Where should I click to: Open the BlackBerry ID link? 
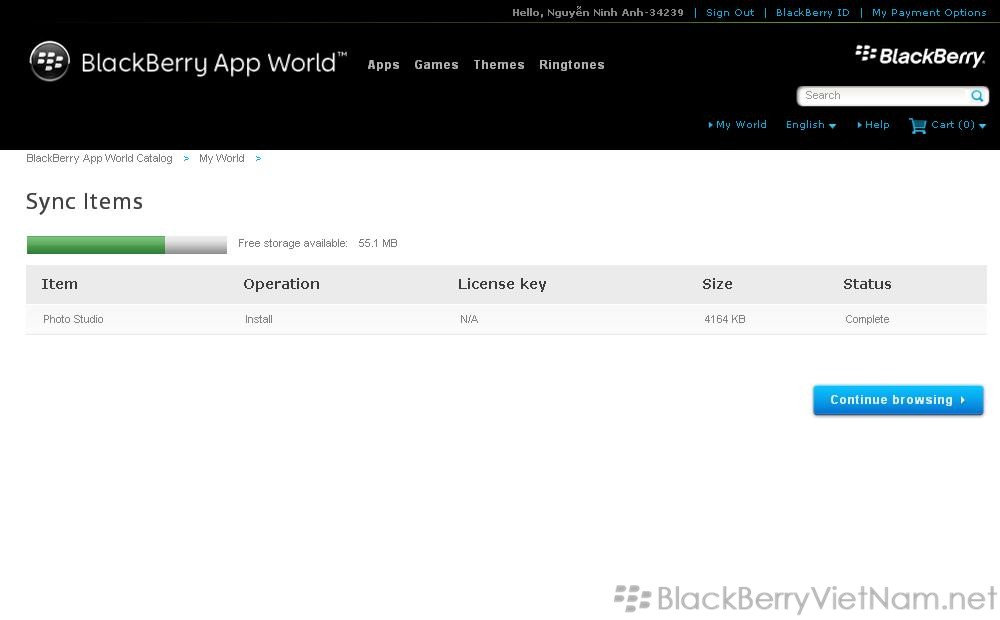coord(812,12)
